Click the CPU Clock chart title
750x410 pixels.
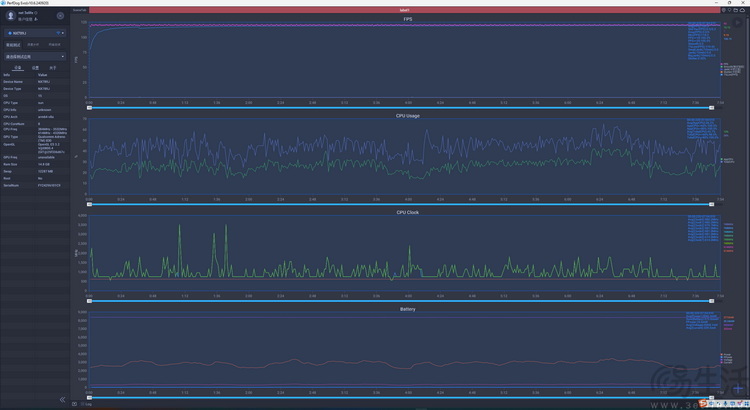(408, 212)
